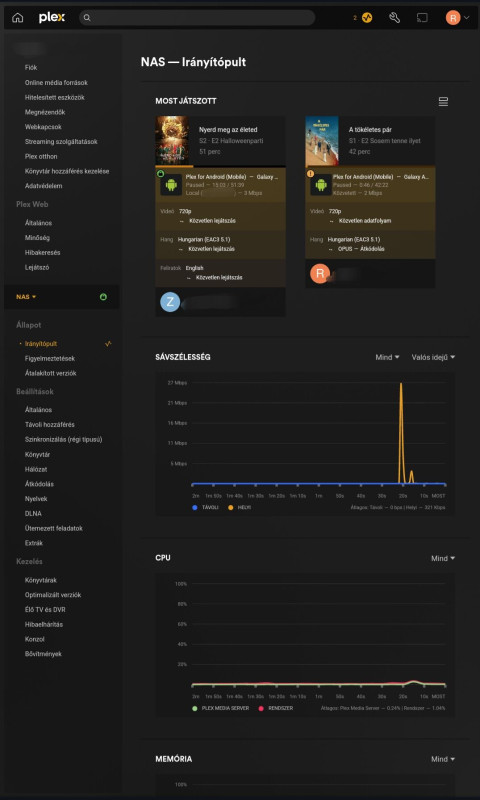This screenshot has height=800, width=480.
Task: Click the Android icon in second session
Action: tap(321, 185)
